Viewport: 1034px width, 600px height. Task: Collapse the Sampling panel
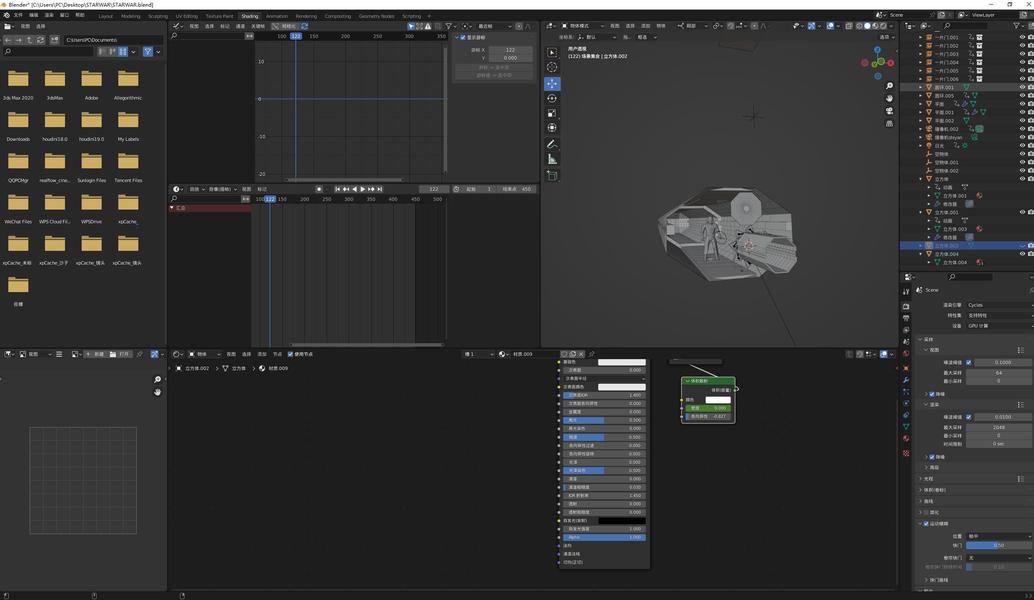(x=921, y=340)
